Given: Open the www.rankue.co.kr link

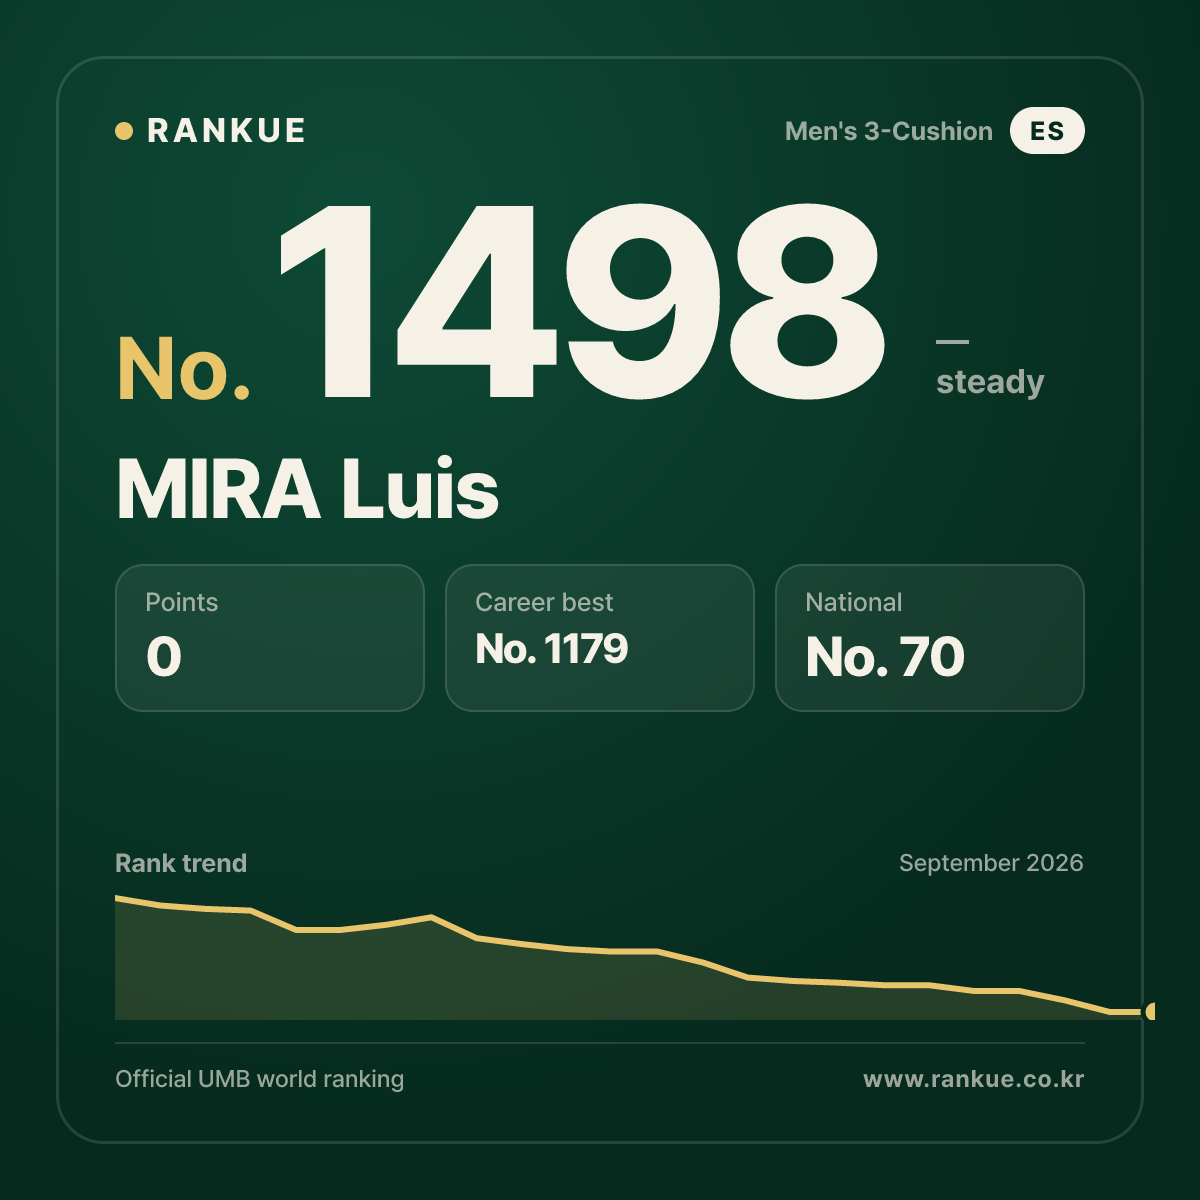Looking at the screenshot, I should click(974, 1079).
